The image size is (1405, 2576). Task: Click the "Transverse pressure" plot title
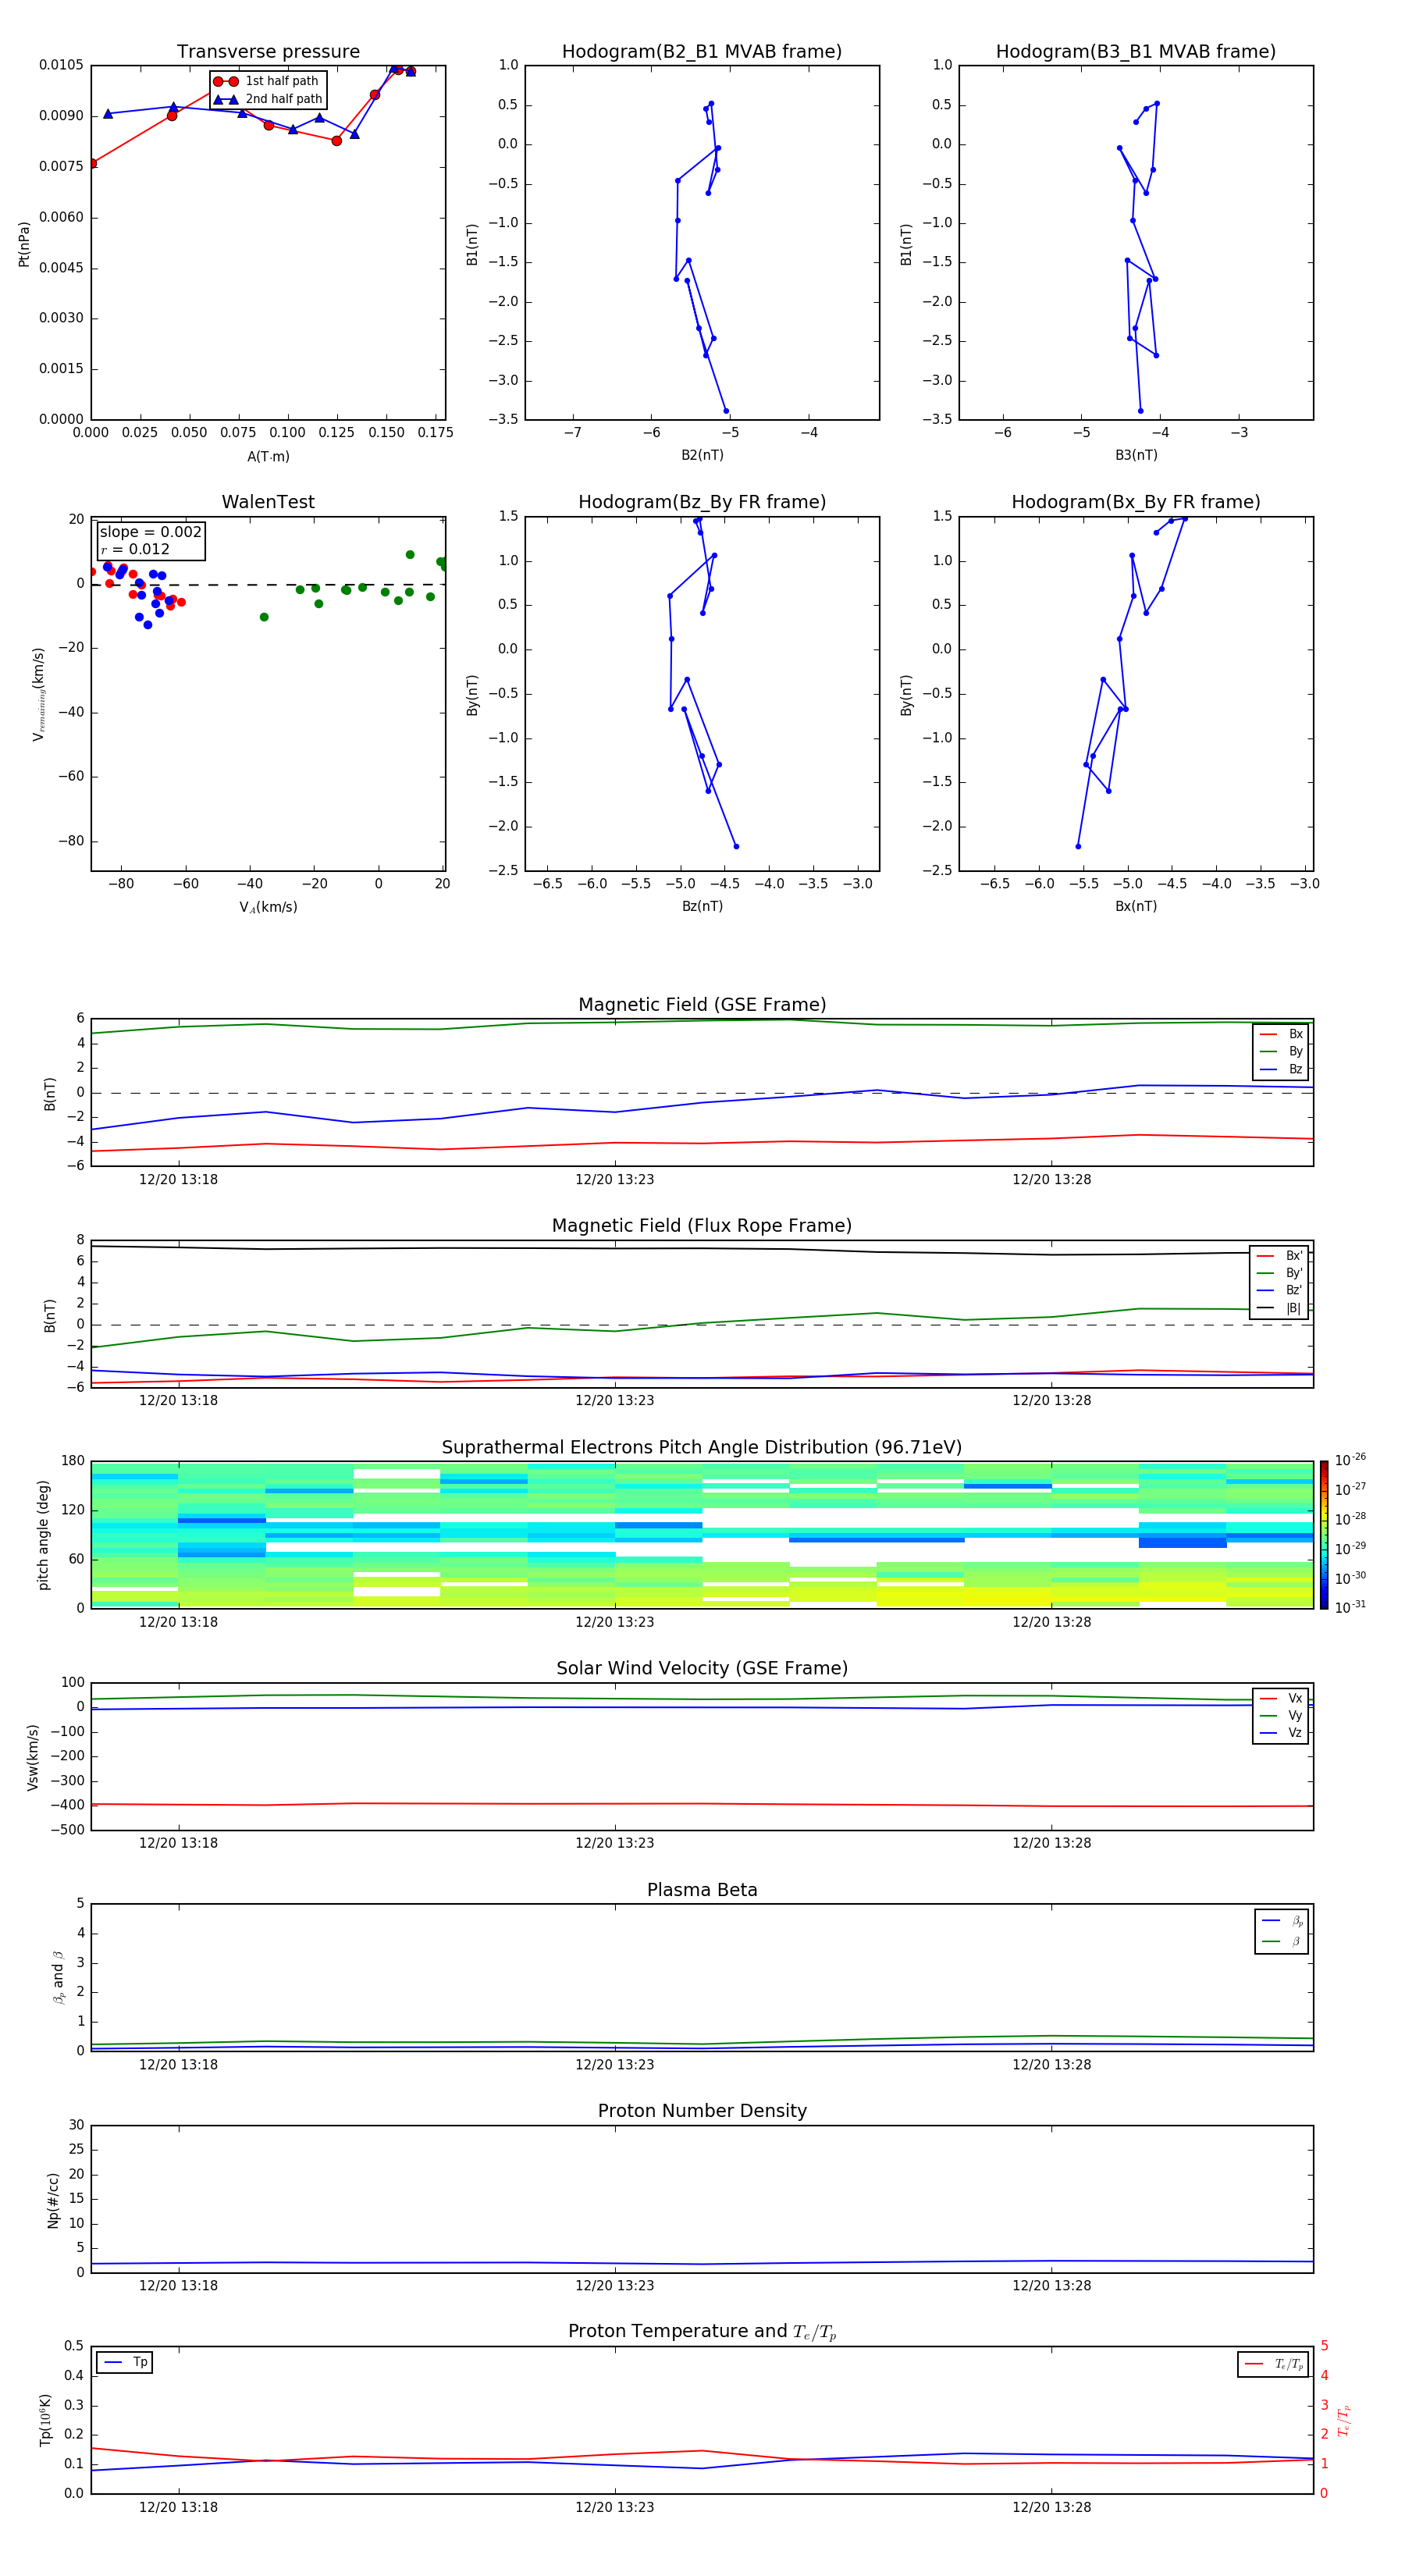(268, 52)
